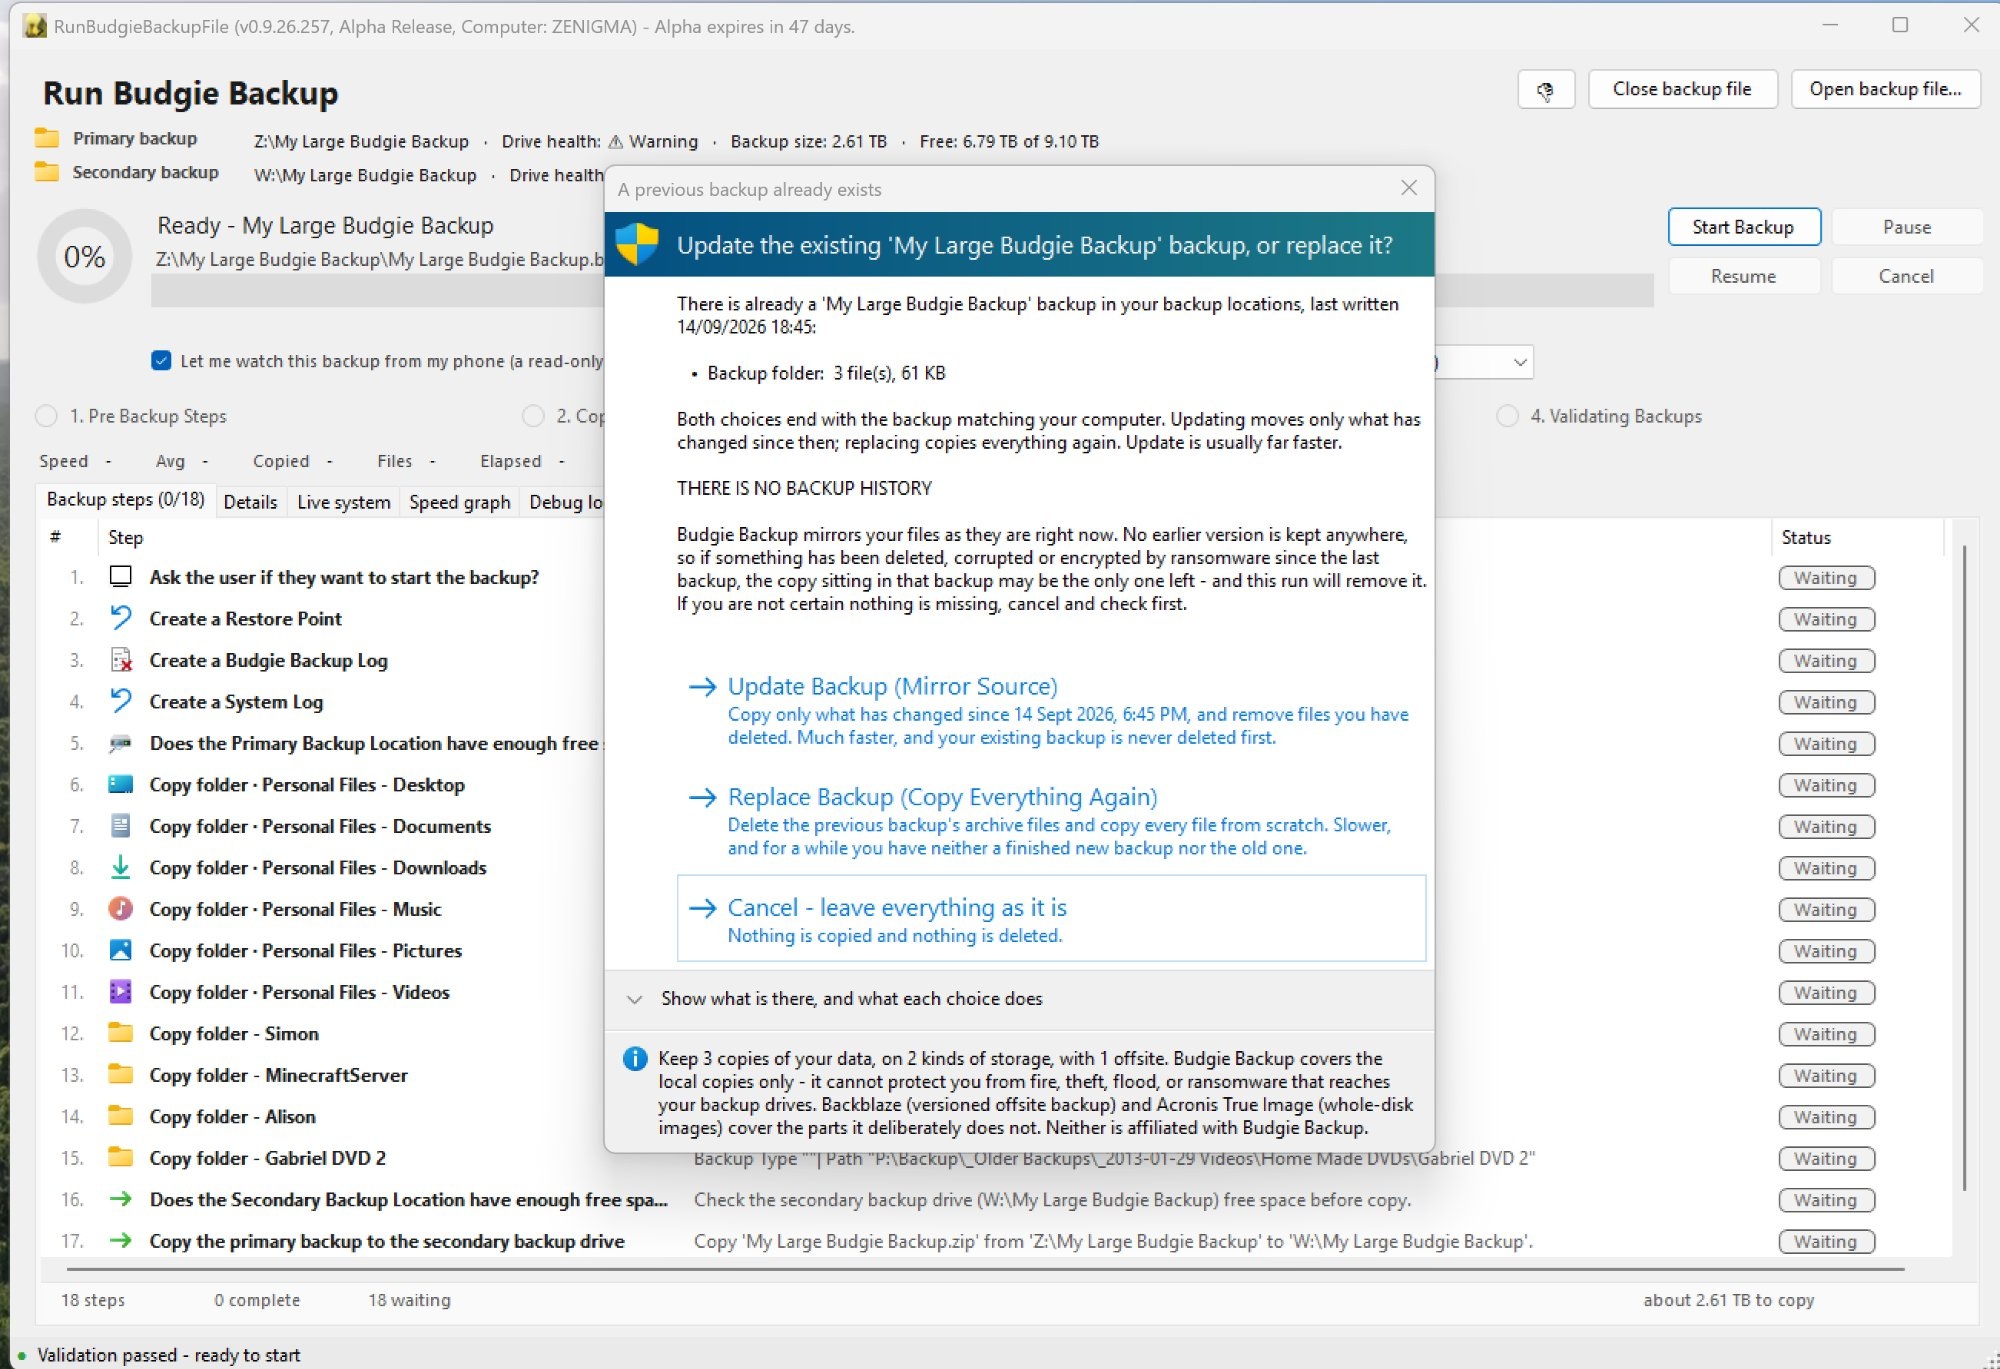Image resolution: width=2000 pixels, height=1369 pixels.
Task: Click the Budgie app icon in the title bar
Action: (x=35, y=26)
